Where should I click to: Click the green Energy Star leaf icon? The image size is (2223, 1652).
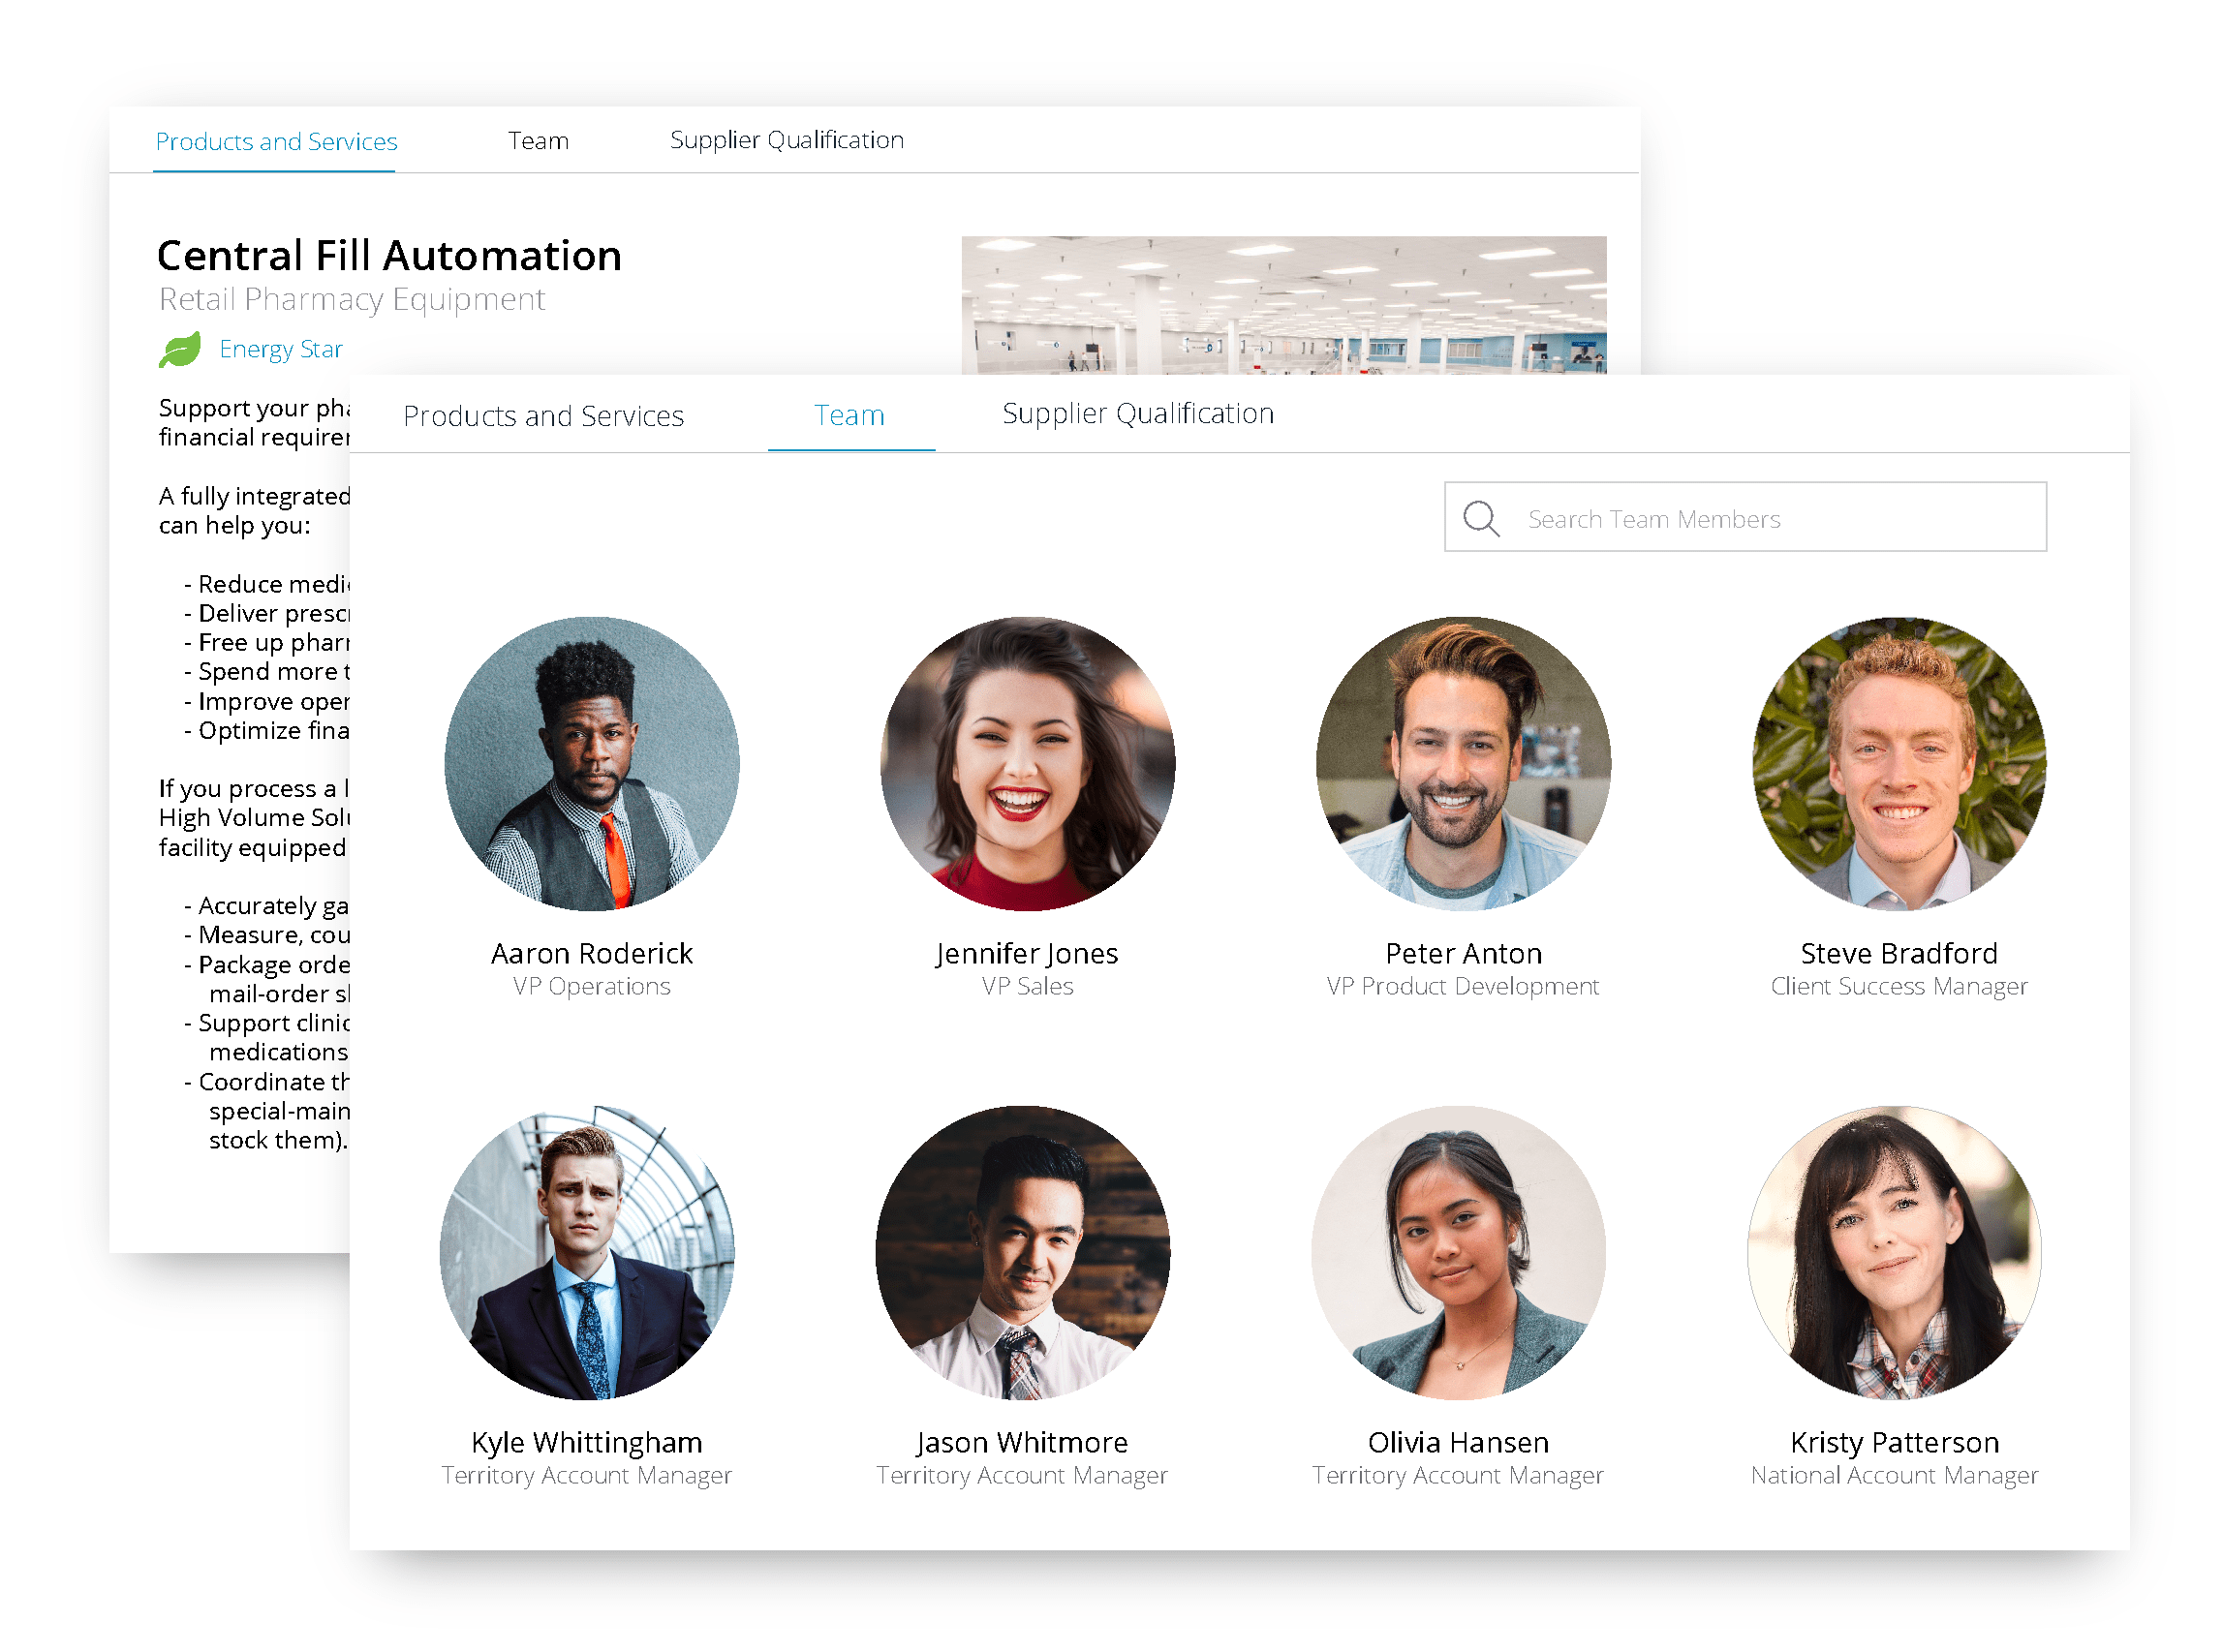coord(180,349)
